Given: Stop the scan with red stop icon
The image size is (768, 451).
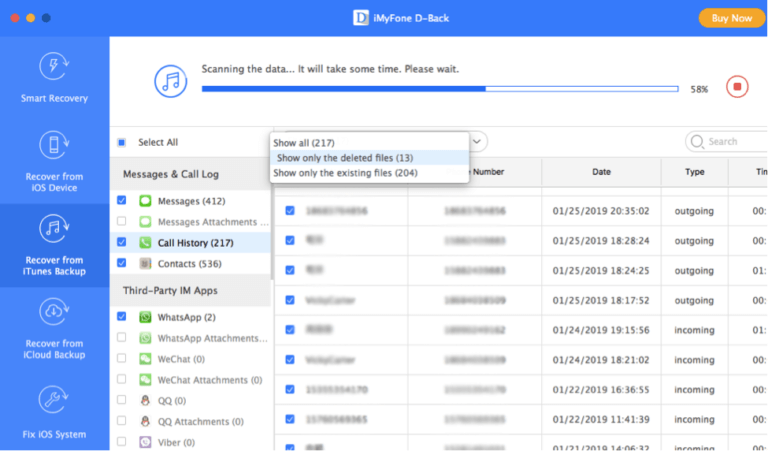Looking at the screenshot, I should click(x=737, y=87).
